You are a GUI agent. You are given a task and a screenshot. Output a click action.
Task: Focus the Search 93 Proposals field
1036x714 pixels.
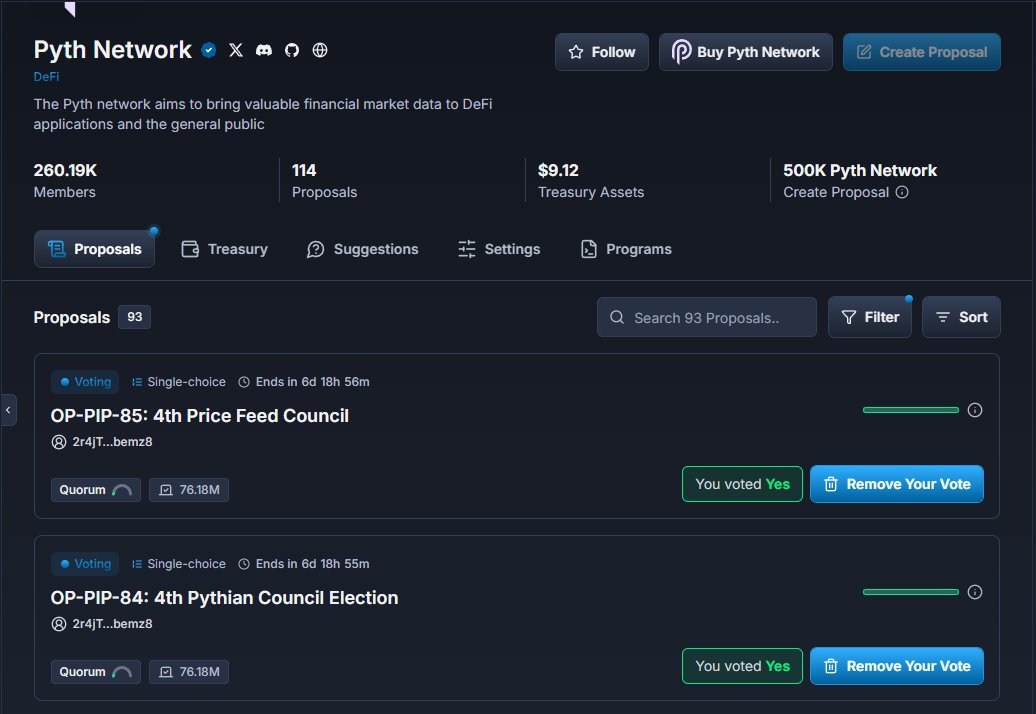(x=707, y=317)
